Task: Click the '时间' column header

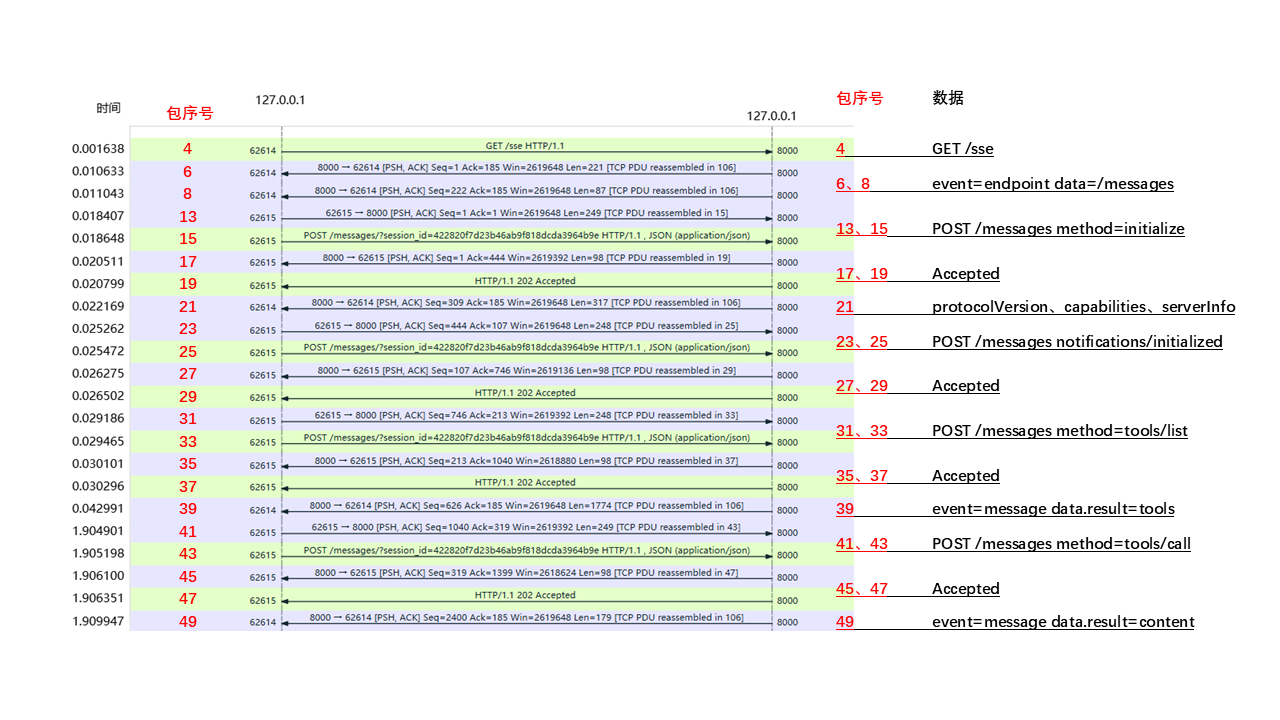Action: [109, 108]
